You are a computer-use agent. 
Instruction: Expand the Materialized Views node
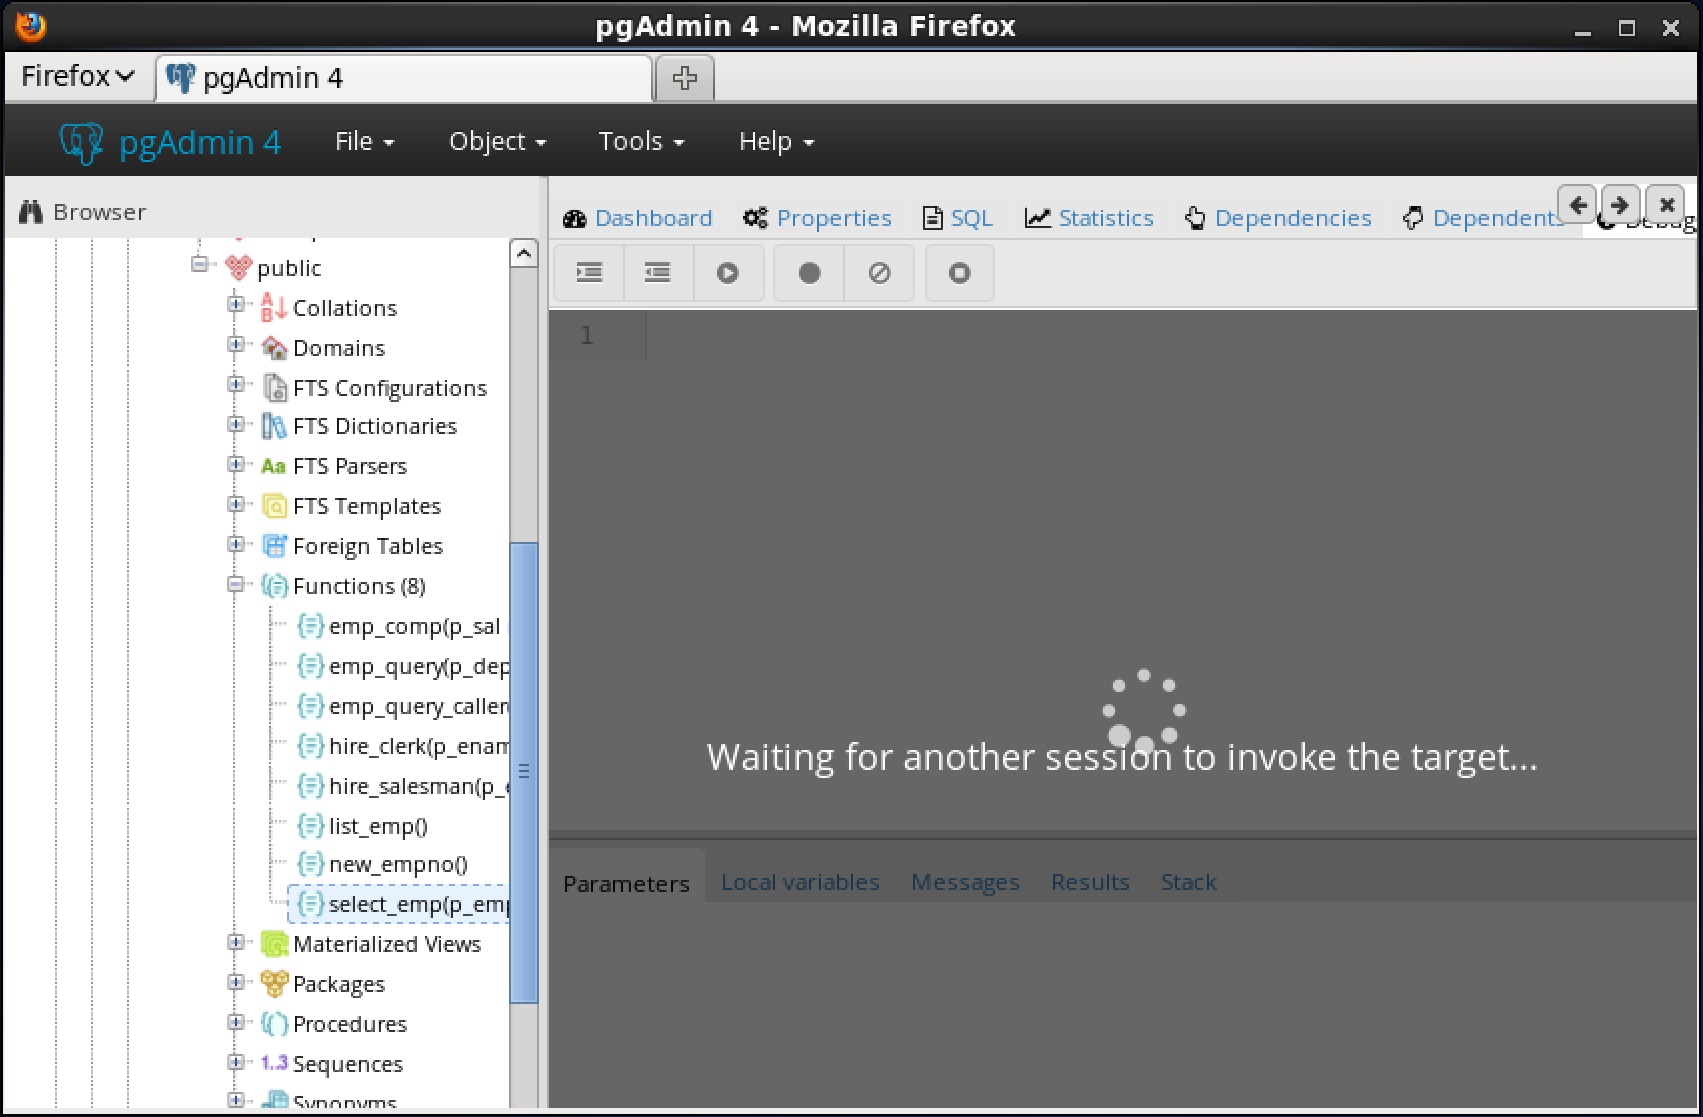click(x=236, y=943)
